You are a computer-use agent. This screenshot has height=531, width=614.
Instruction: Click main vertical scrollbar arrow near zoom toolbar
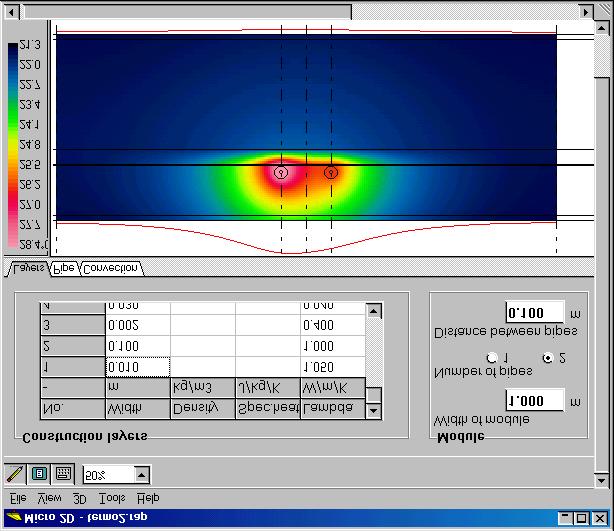[x=601, y=479]
